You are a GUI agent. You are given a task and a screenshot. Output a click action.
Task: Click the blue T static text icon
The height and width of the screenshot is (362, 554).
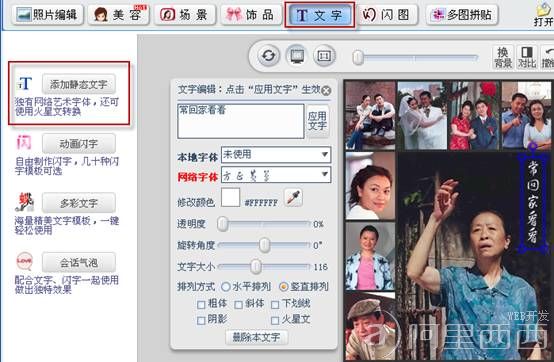tap(25, 84)
